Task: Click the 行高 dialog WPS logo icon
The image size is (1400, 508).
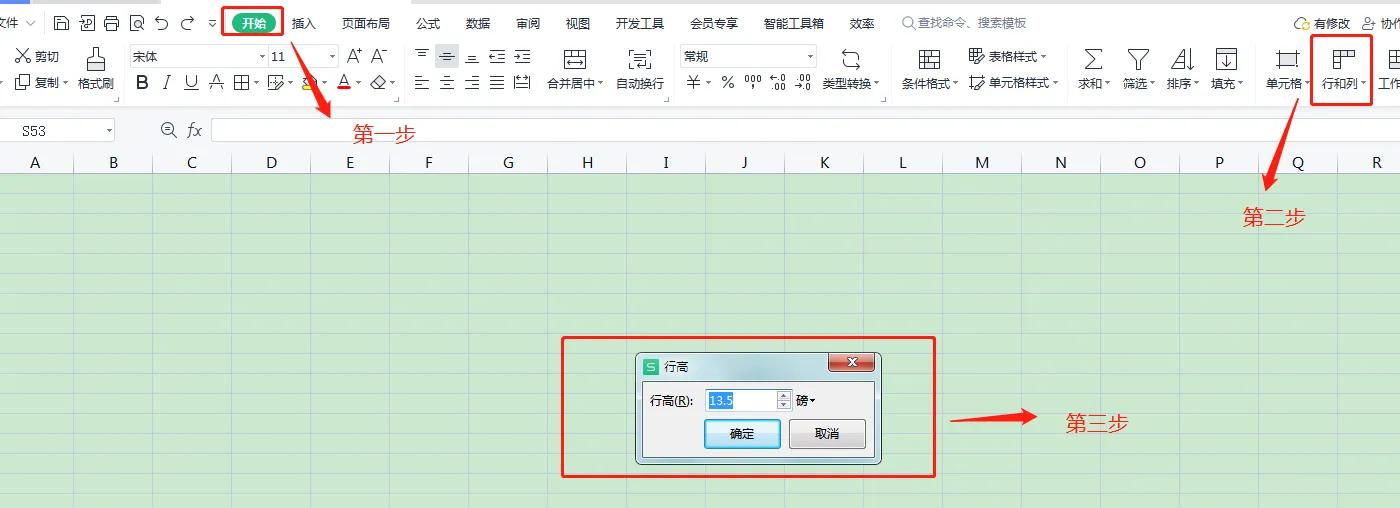Action: point(652,367)
